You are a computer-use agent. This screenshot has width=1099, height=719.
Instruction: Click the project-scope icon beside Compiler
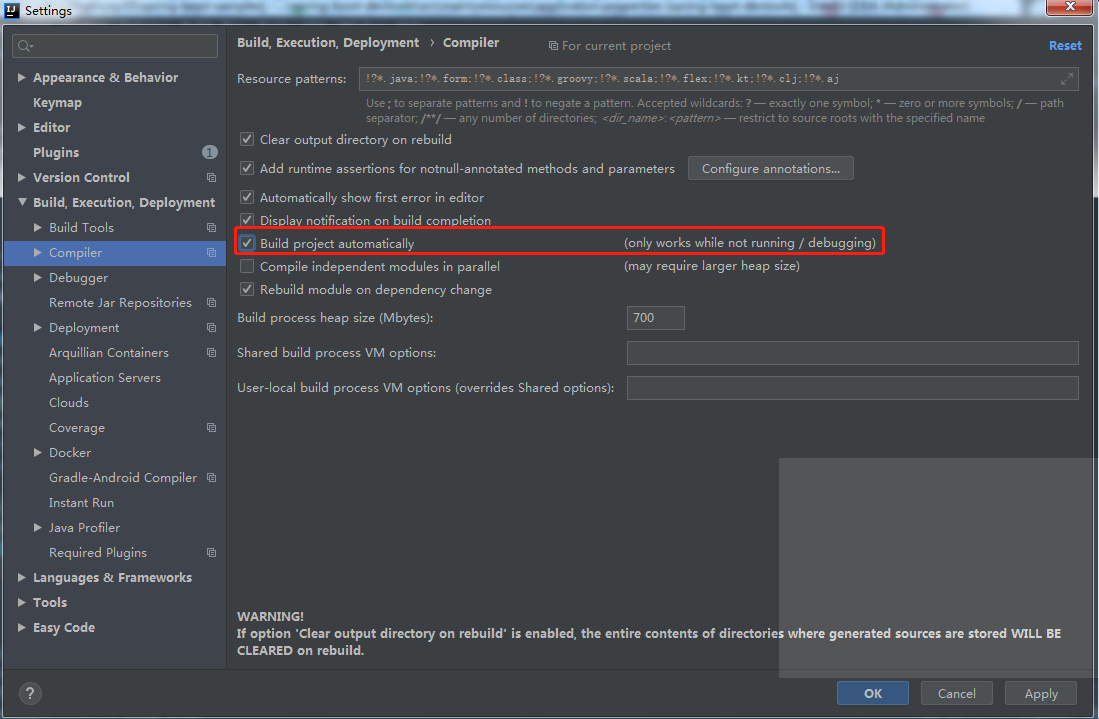(x=209, y=252)
